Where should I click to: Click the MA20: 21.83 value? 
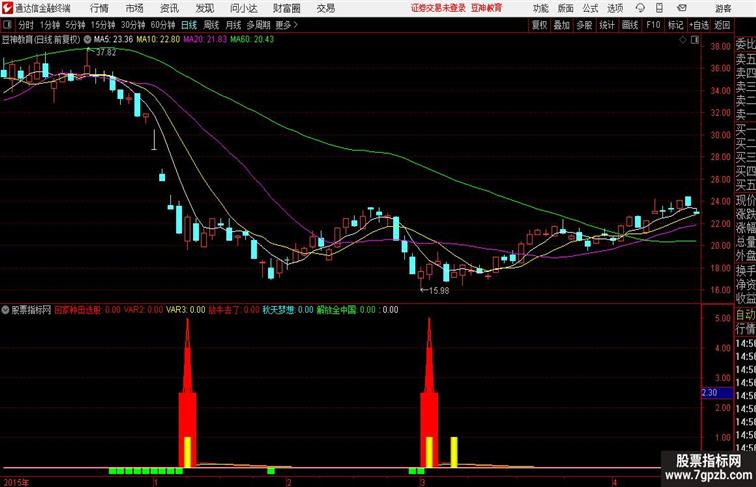(x=205, y=40)
